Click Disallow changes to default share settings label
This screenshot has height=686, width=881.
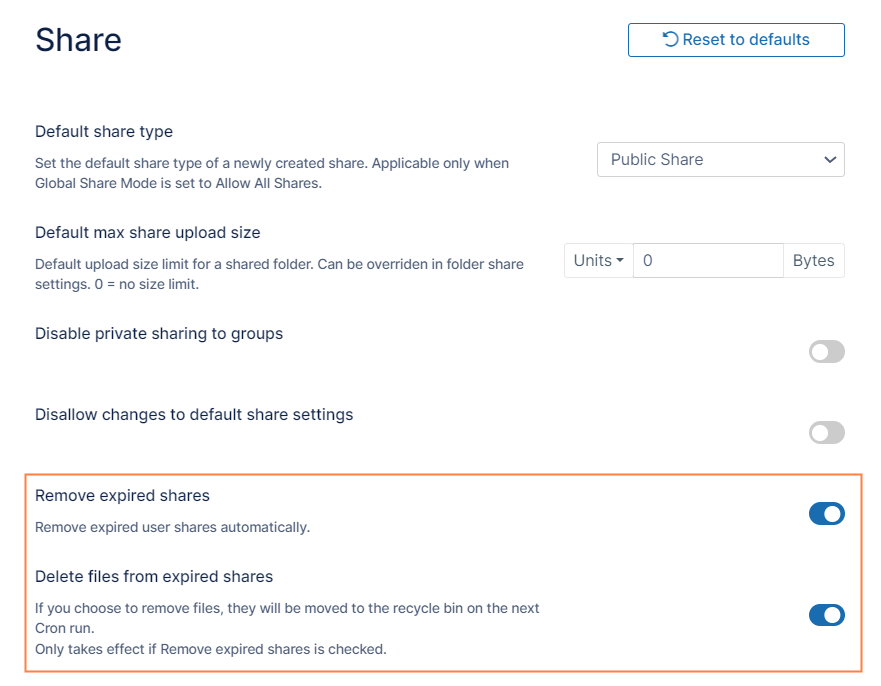(194, 415)
